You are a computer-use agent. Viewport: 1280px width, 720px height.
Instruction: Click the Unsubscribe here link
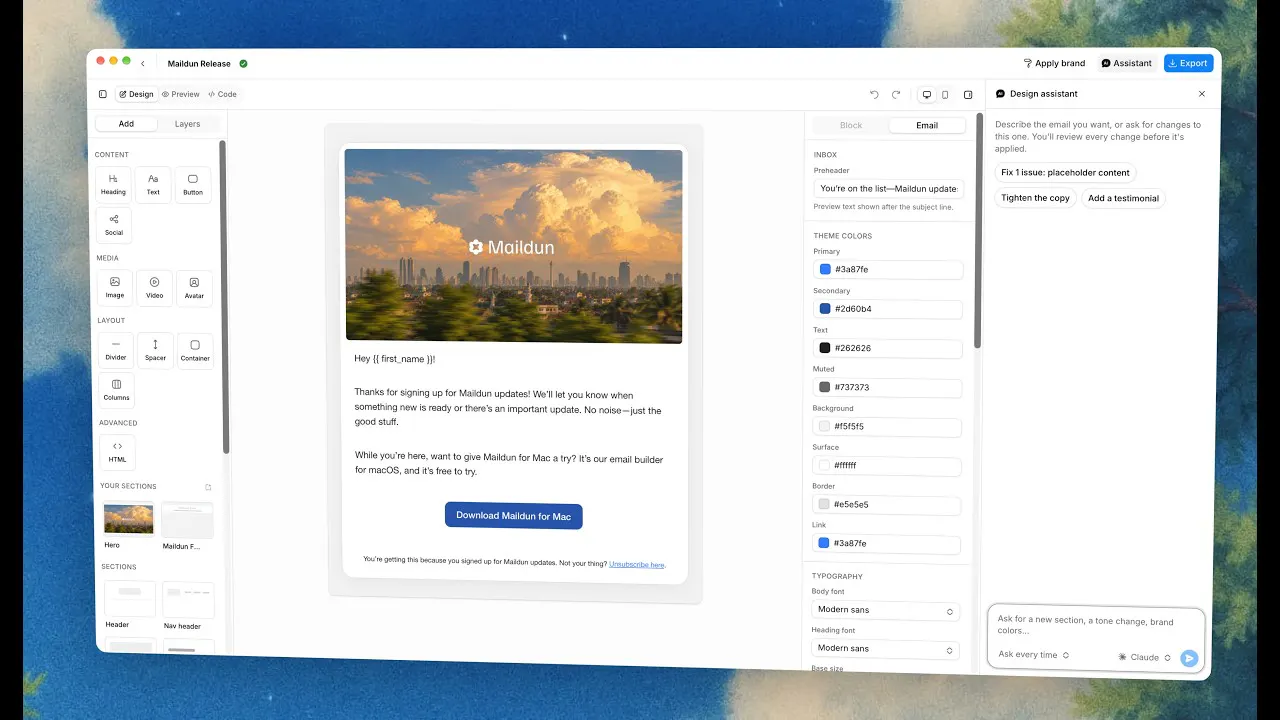click(636, 565)
